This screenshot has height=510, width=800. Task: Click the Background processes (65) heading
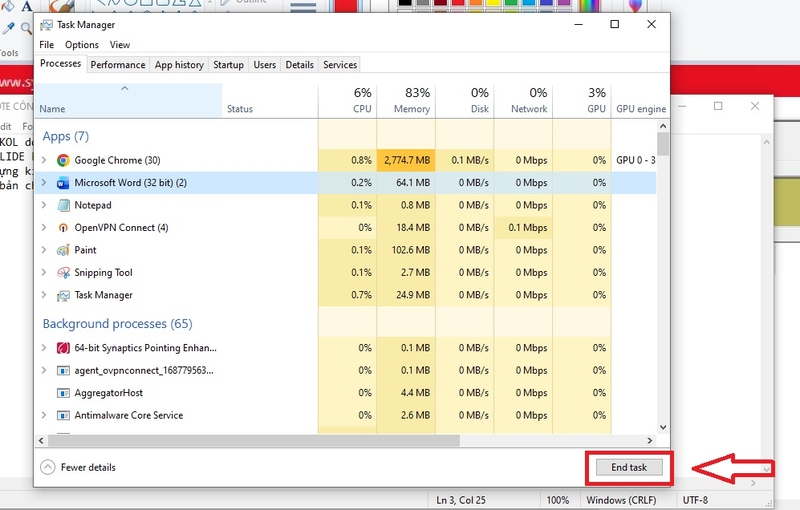[117, 324]
